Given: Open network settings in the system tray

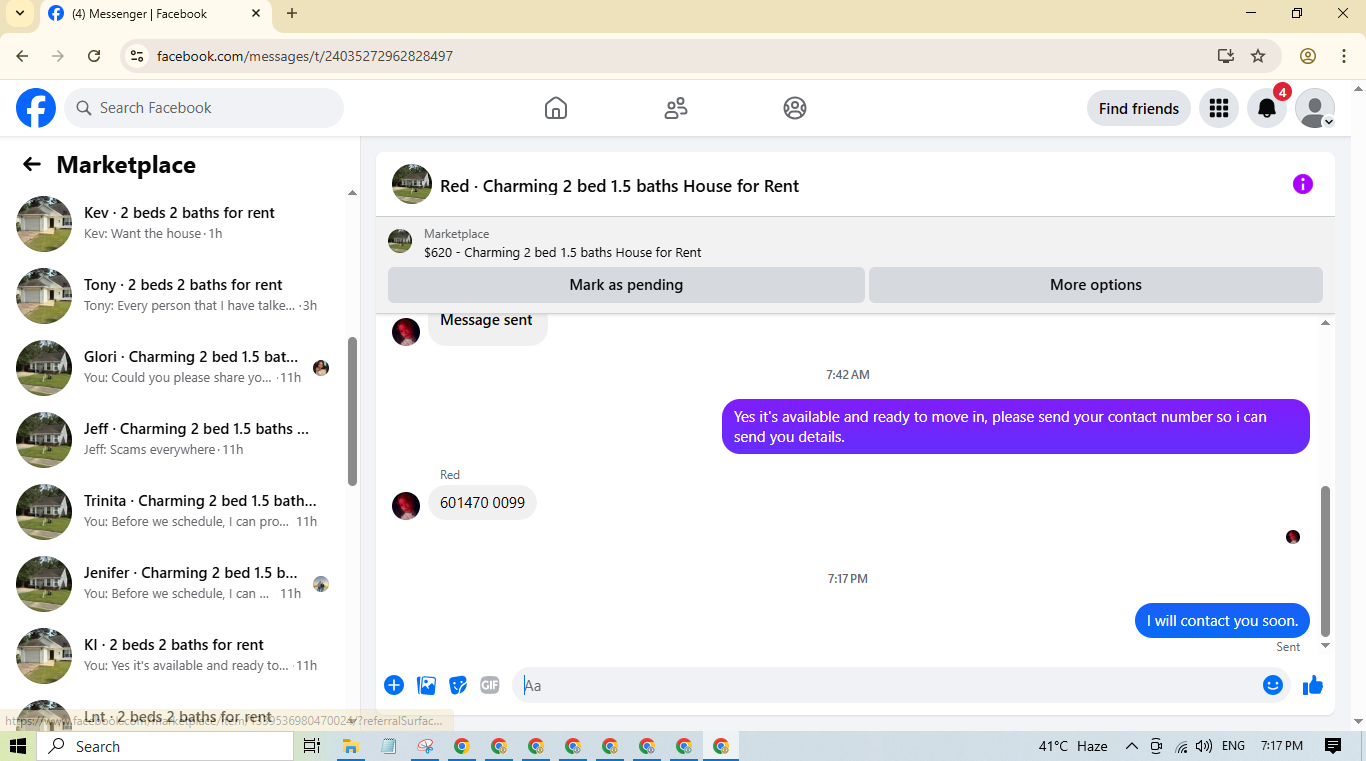Looking at the screenshot, I should [x=1181, y=746].
